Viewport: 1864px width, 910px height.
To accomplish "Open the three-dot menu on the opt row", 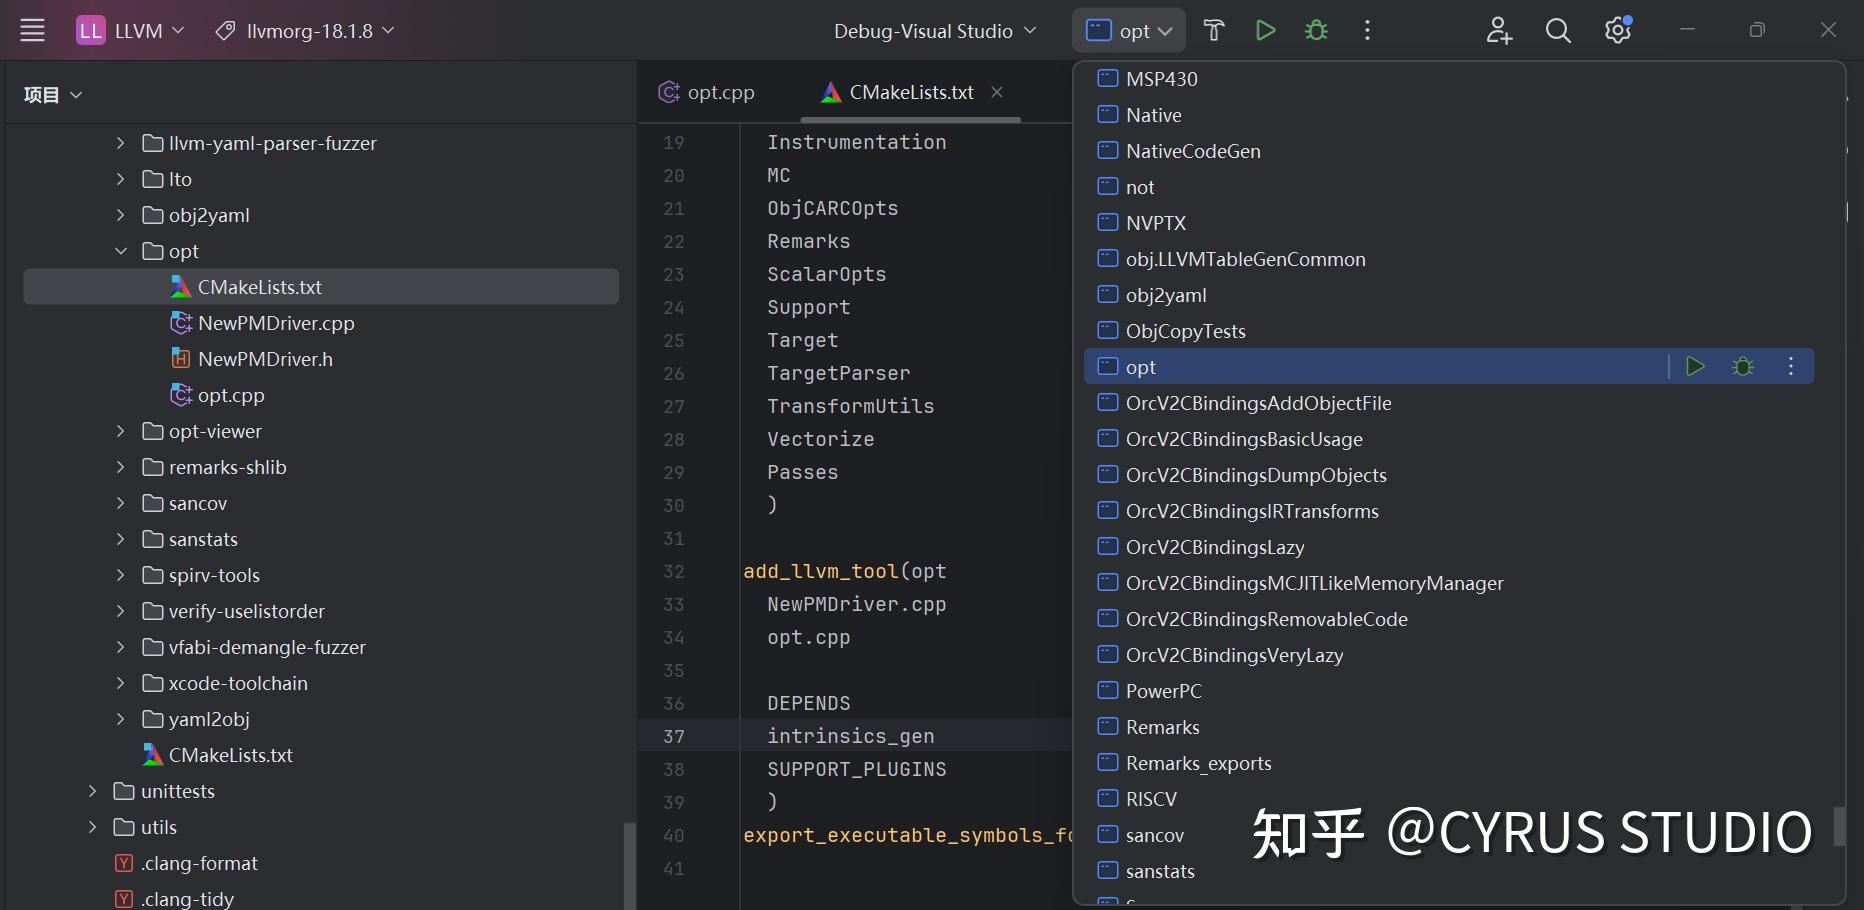I will click(1790, 366).
